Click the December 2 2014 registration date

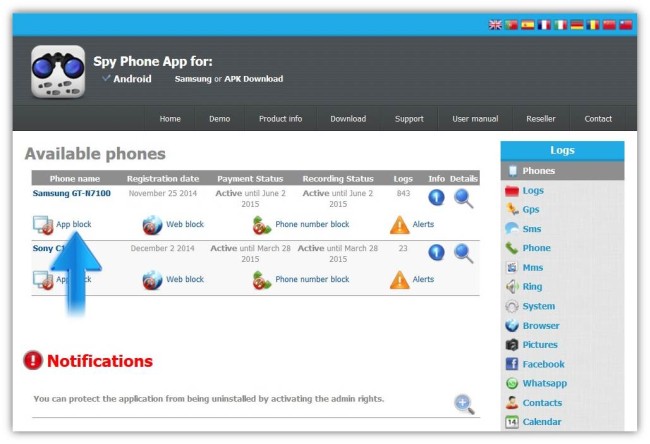pyautogui.click(x=162, y=248)
